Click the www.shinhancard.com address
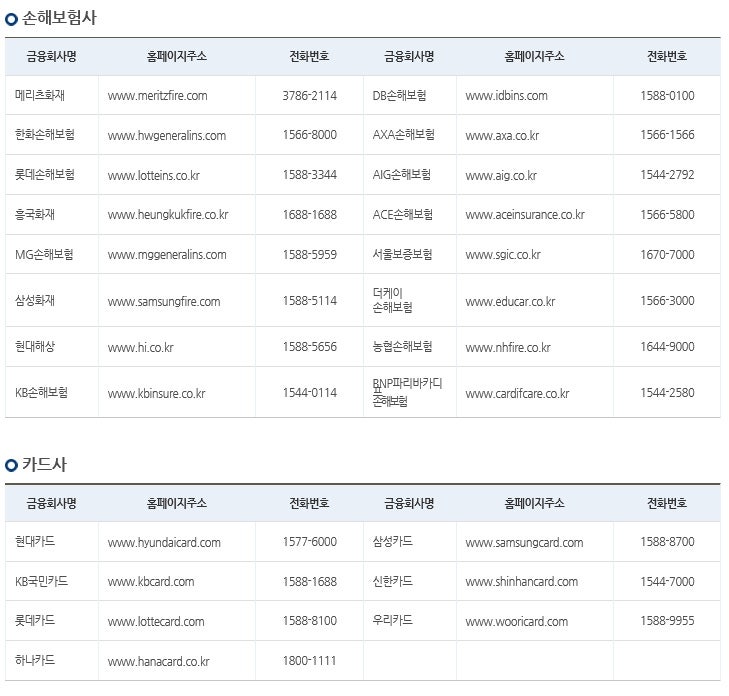The width and height of the screenshot is (729, 696). click(522, 582)
